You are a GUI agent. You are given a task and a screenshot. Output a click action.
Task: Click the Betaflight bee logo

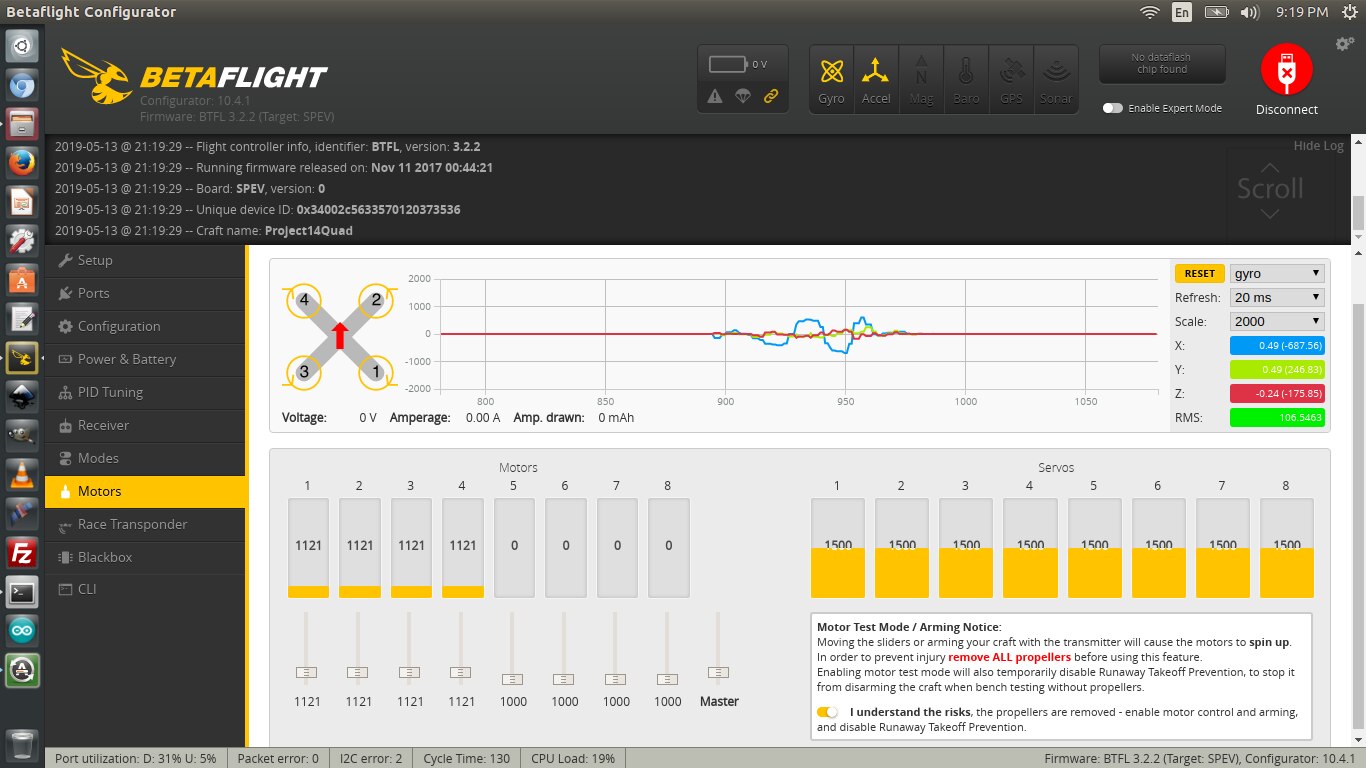96,76
